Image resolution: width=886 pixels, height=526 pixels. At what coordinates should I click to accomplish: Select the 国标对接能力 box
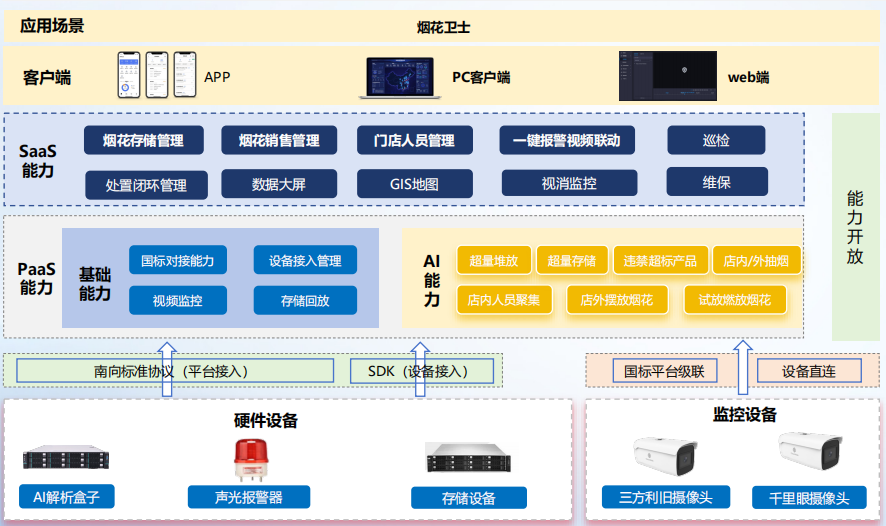(x=178, y=261)
